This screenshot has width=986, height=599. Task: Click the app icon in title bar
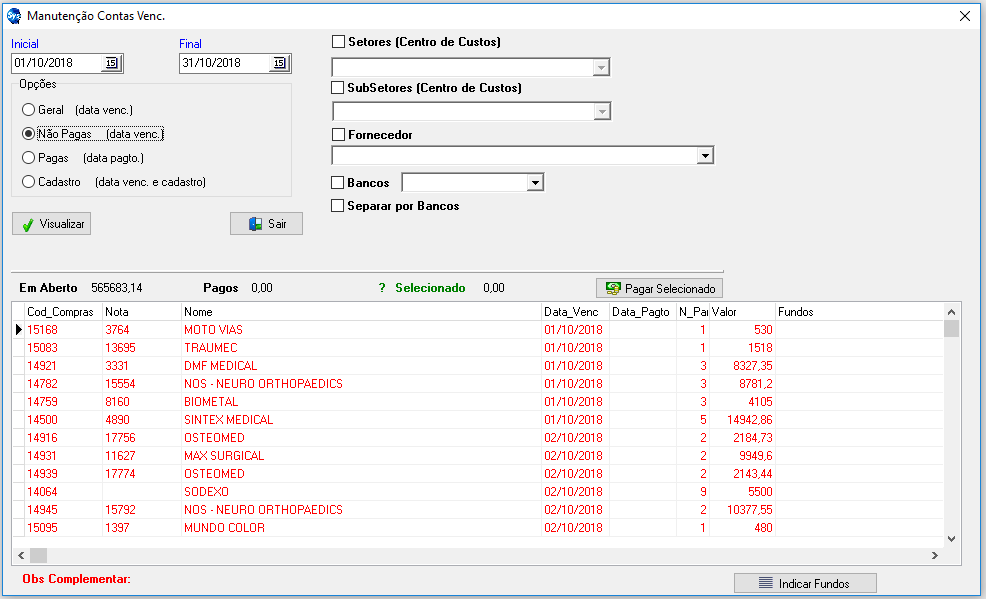(x=14, y=16)
